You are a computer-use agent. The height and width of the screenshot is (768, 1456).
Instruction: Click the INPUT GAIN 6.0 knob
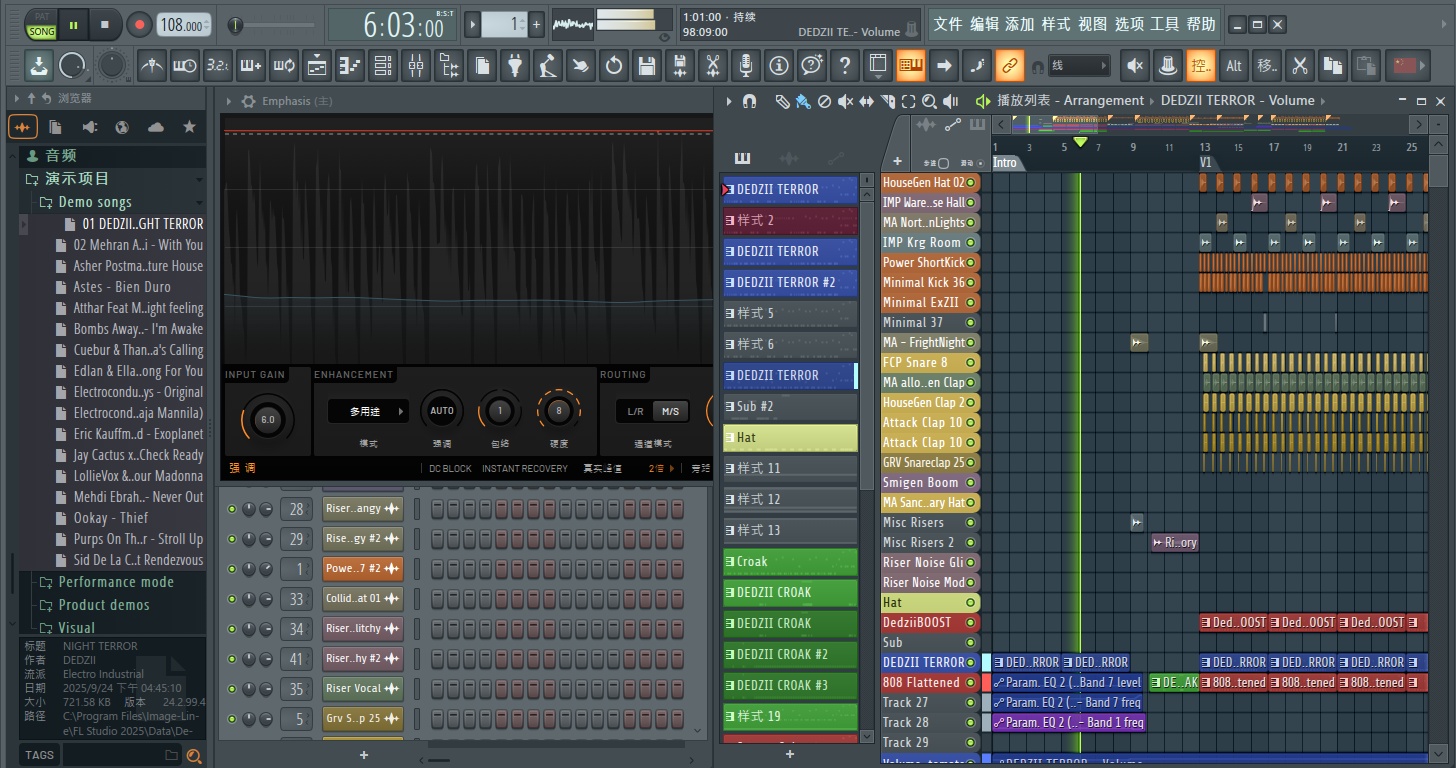pyautogui.click(x=267, y=420)
